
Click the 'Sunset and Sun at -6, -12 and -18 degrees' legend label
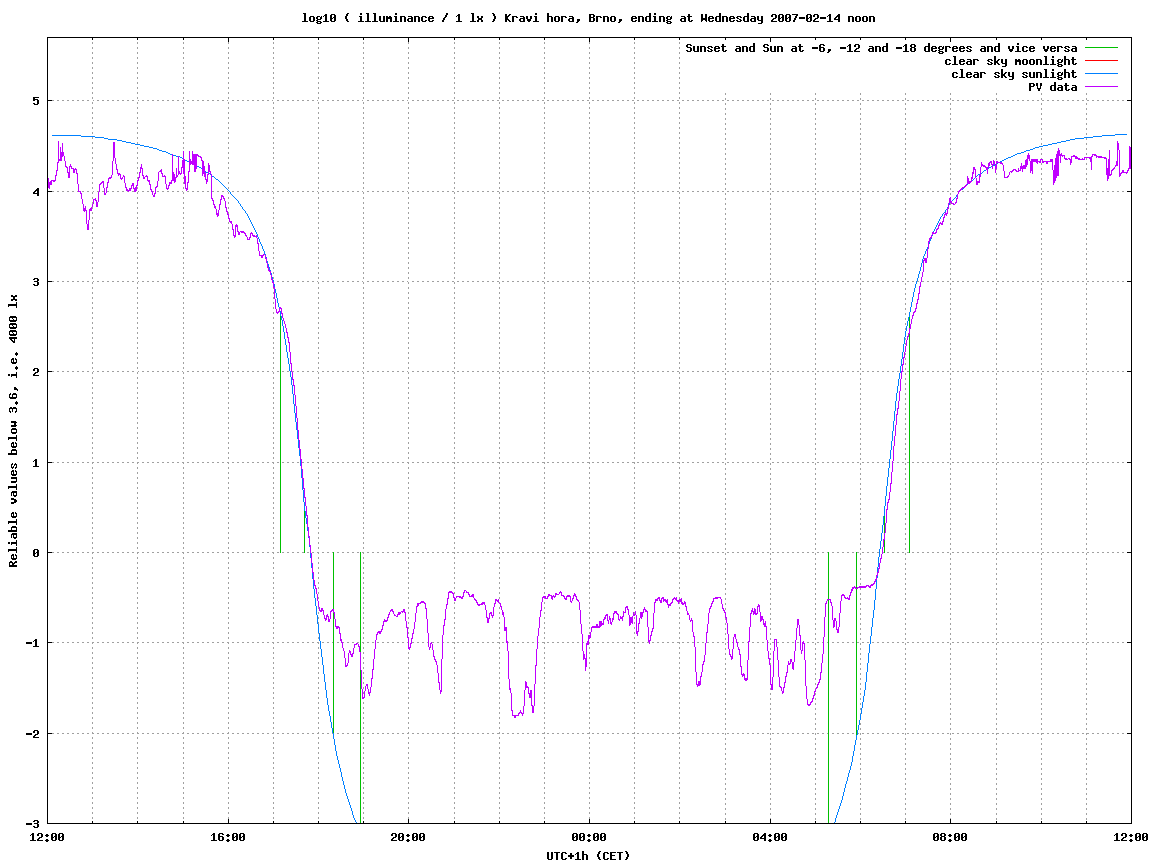click(881, 48)
